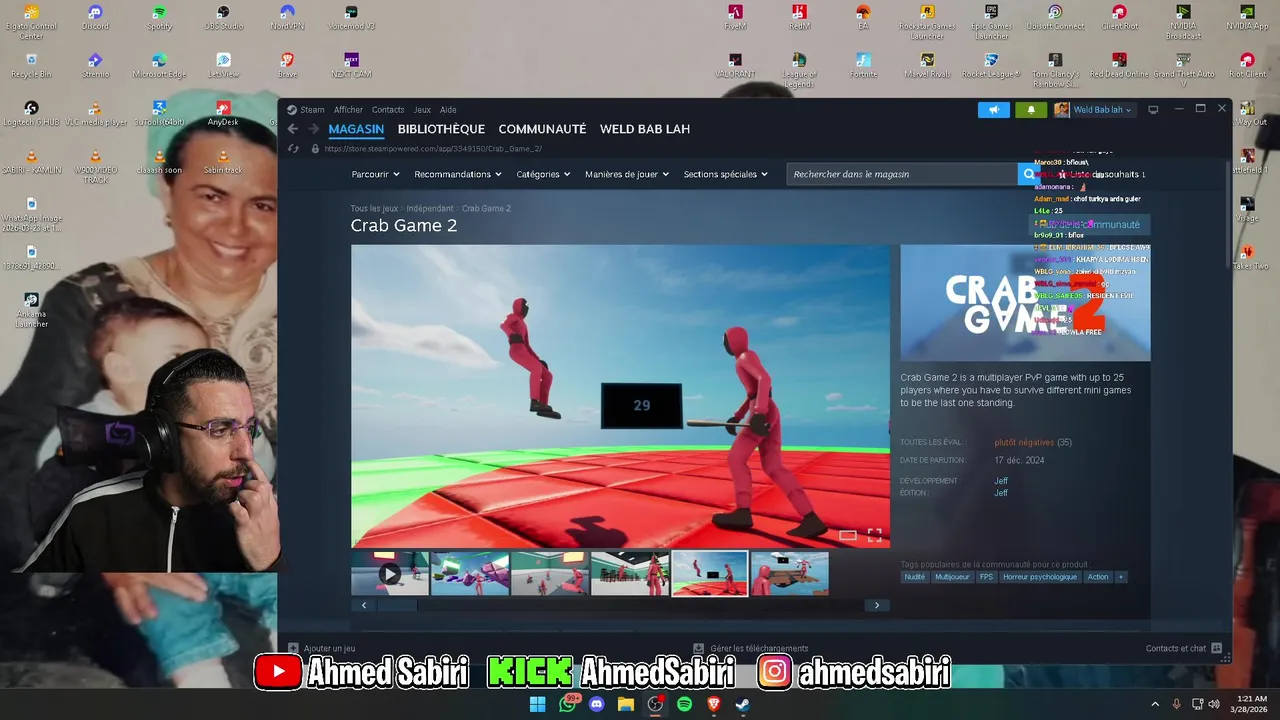The height and width of the screenshot is (720, 1280).
Task: Select the Rocket League desktop icon
Action: pyautogui.click(x=991, y=66)
